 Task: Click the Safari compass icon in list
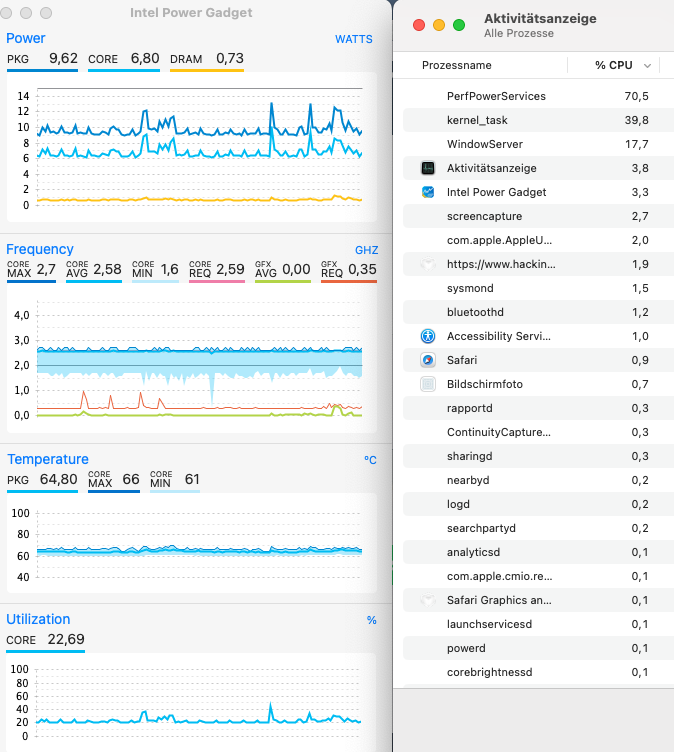tap(427, 360)
